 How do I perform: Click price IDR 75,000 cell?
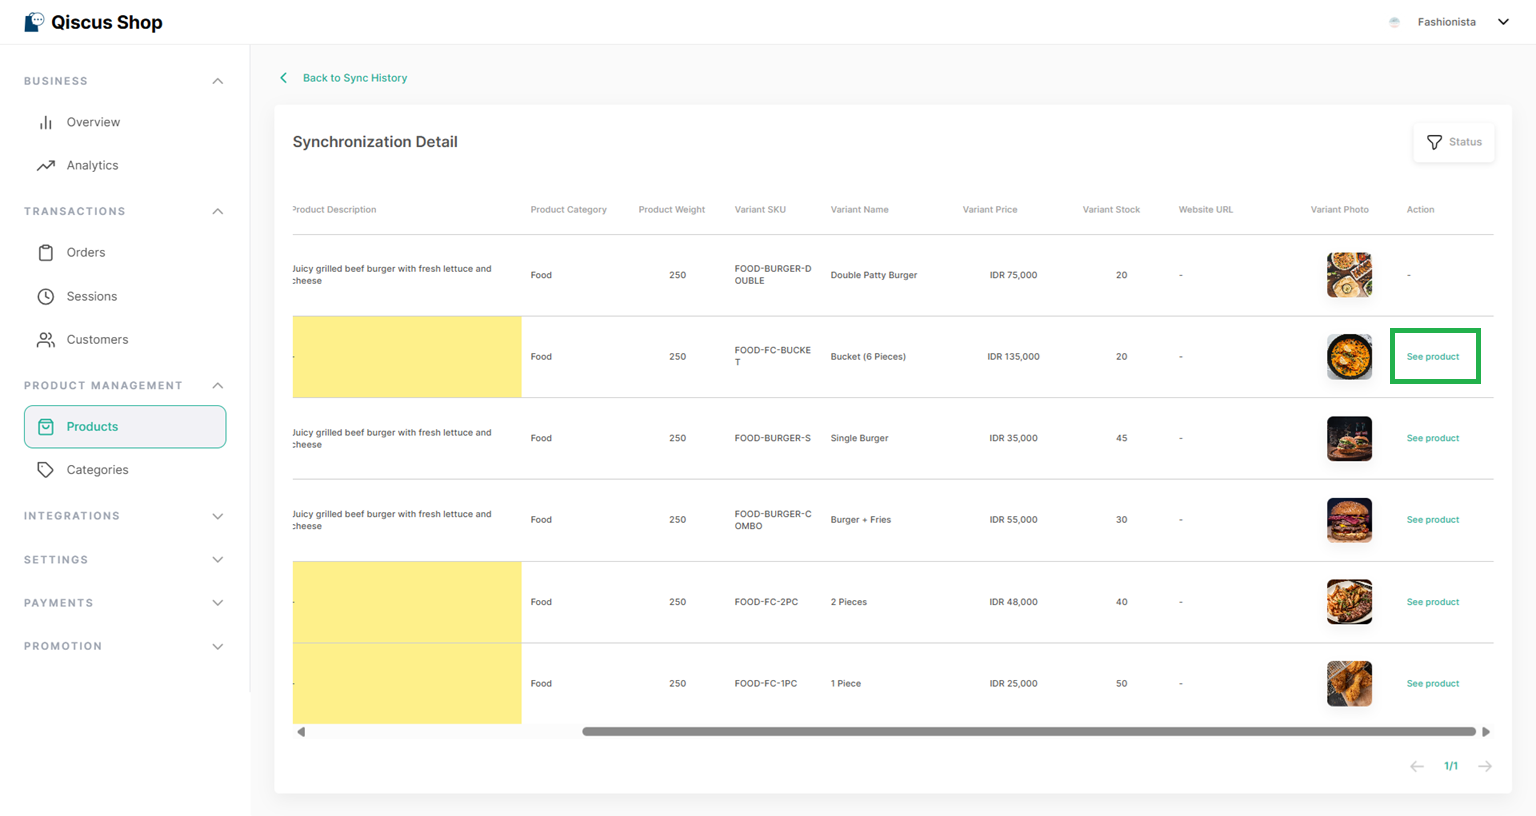[1014, 275]
